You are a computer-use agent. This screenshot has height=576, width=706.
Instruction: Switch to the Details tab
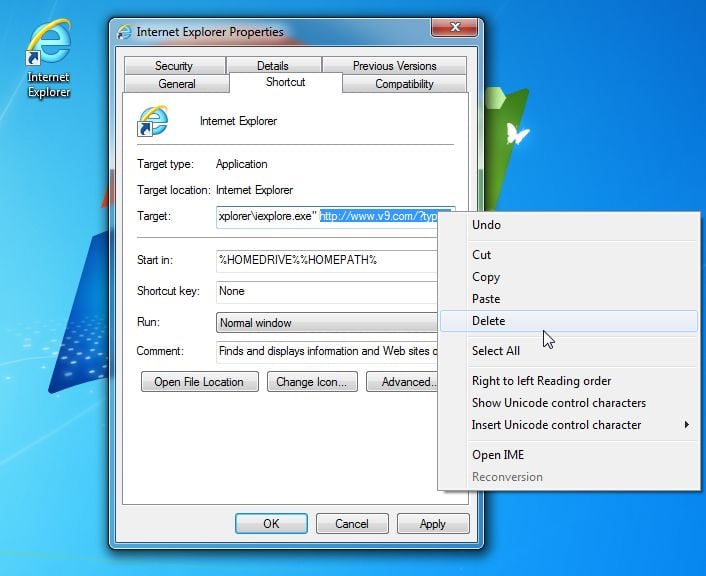point(273,66)
